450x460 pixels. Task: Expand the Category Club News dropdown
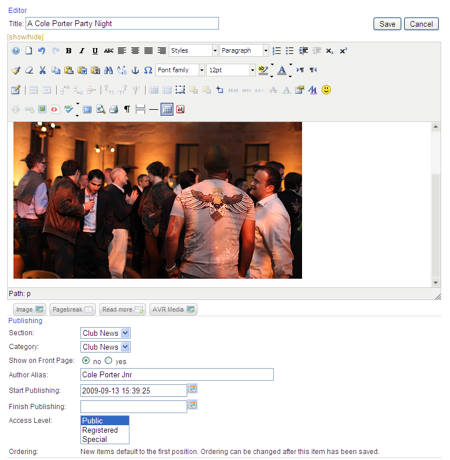pyautogui.click(x=105, y=347)
